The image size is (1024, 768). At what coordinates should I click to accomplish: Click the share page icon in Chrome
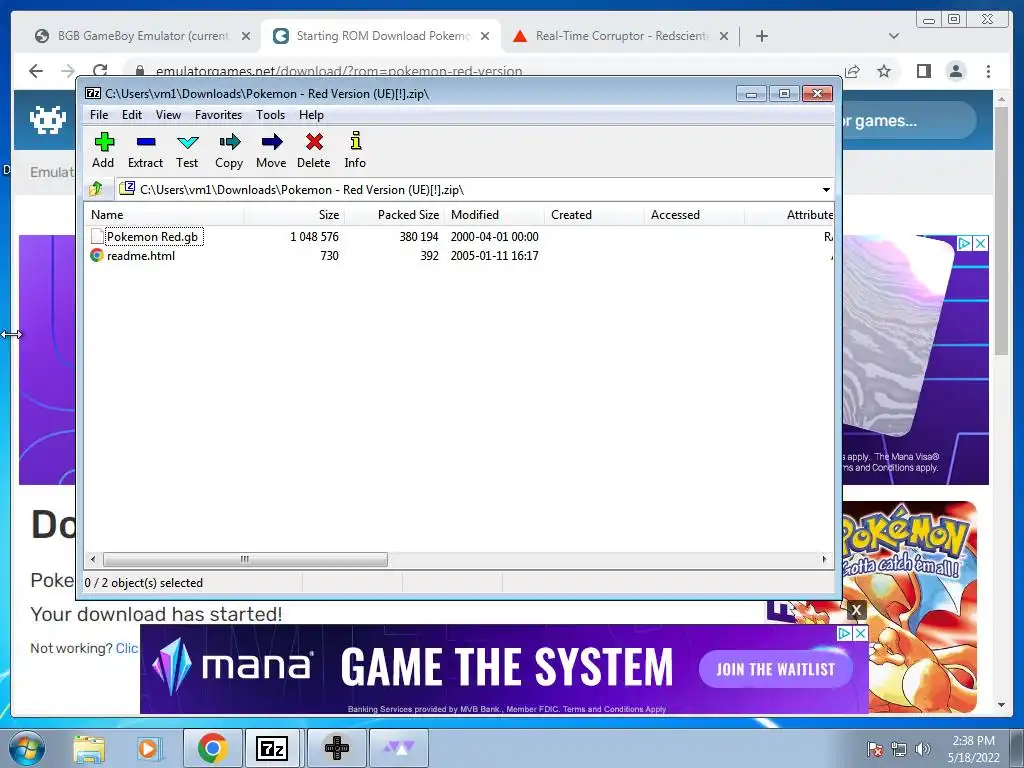(x=852, y=71)
